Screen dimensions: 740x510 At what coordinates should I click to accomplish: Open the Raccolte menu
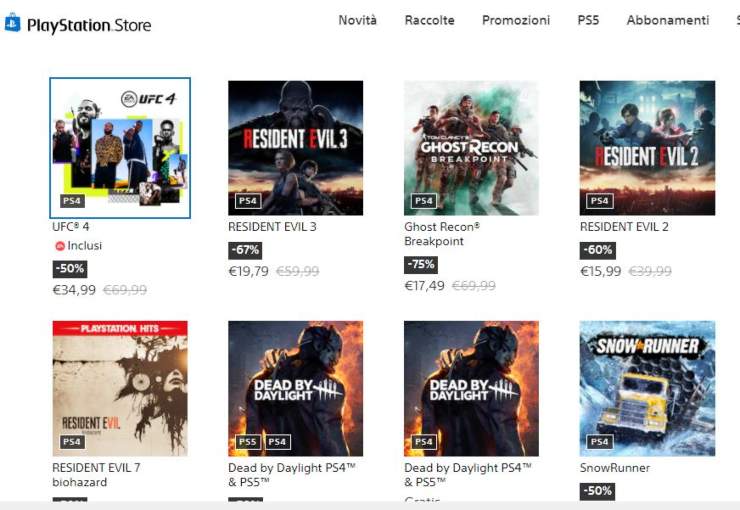(x=429, y=20)
